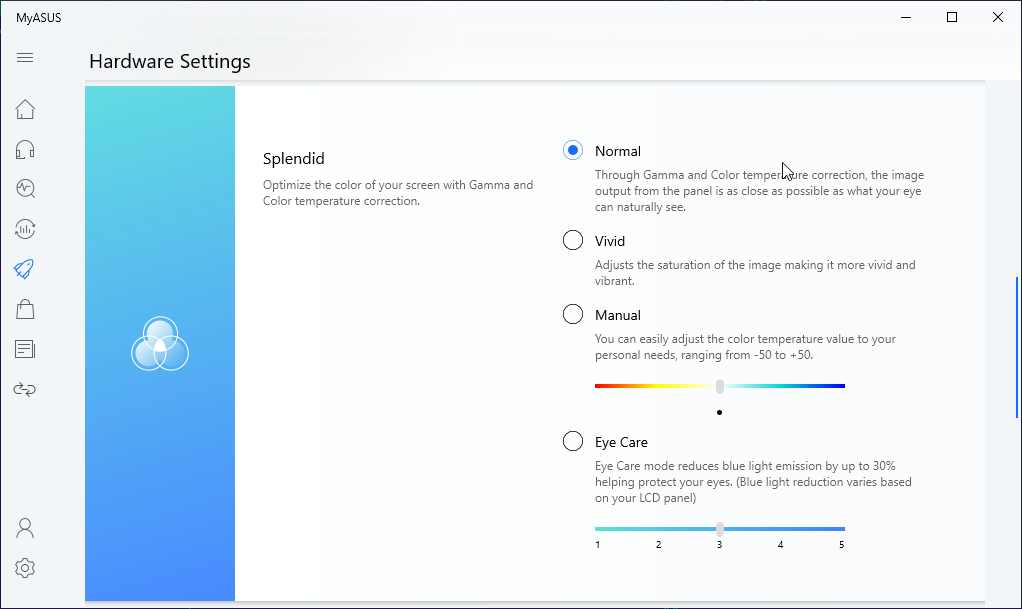The width and height of the screenshot is (1022, 609).
Task: Enable the Eye Care mode
Action: [x=573, y=442]
